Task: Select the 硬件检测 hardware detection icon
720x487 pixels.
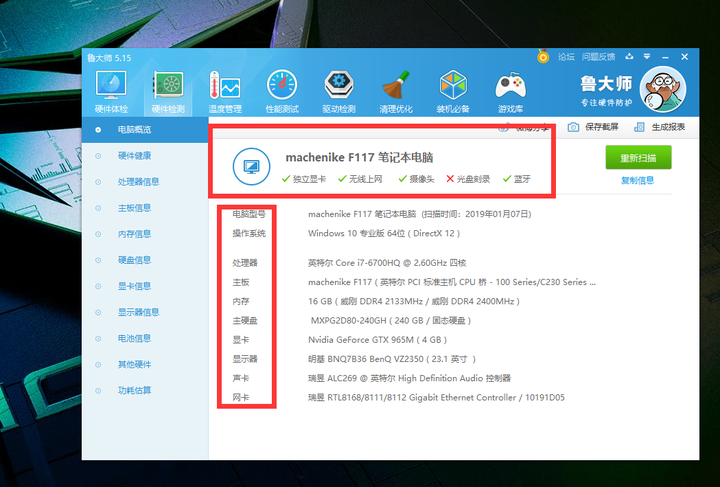Action: 168,92
